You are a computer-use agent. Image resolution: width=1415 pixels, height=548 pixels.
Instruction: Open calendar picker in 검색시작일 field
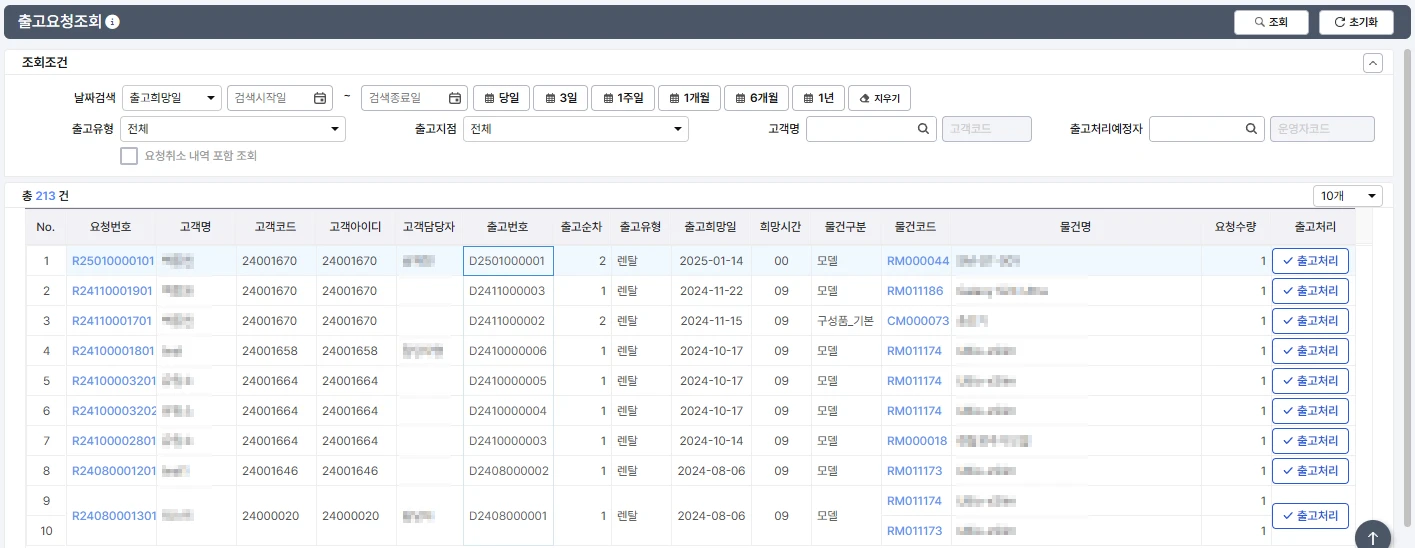tap(320, 98)
